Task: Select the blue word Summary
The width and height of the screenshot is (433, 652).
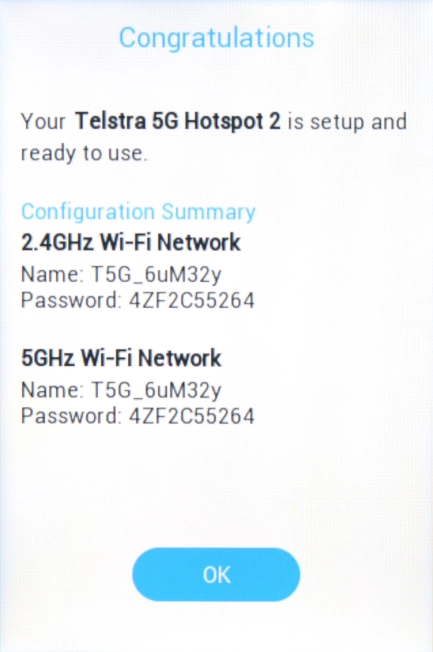Action: pos(208,212)
